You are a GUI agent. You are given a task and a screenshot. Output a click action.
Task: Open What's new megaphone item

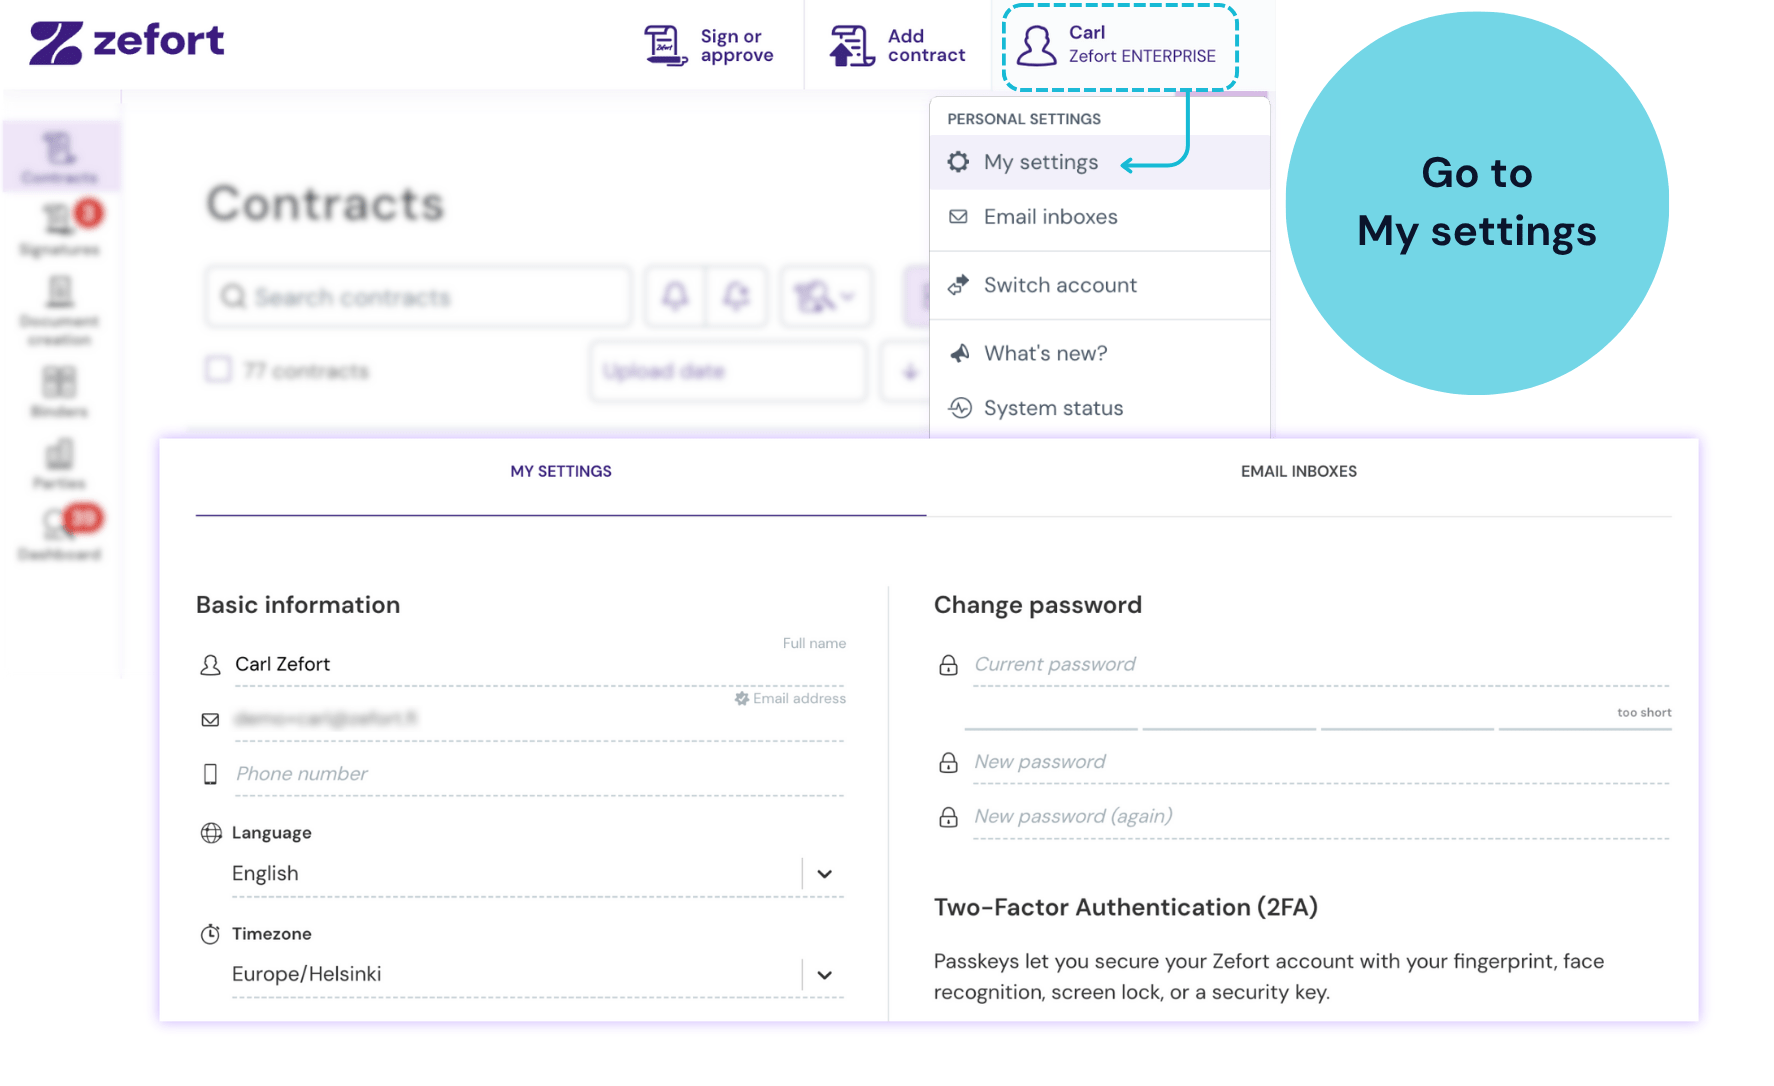pyautogui.click(x=1100, y=353)
